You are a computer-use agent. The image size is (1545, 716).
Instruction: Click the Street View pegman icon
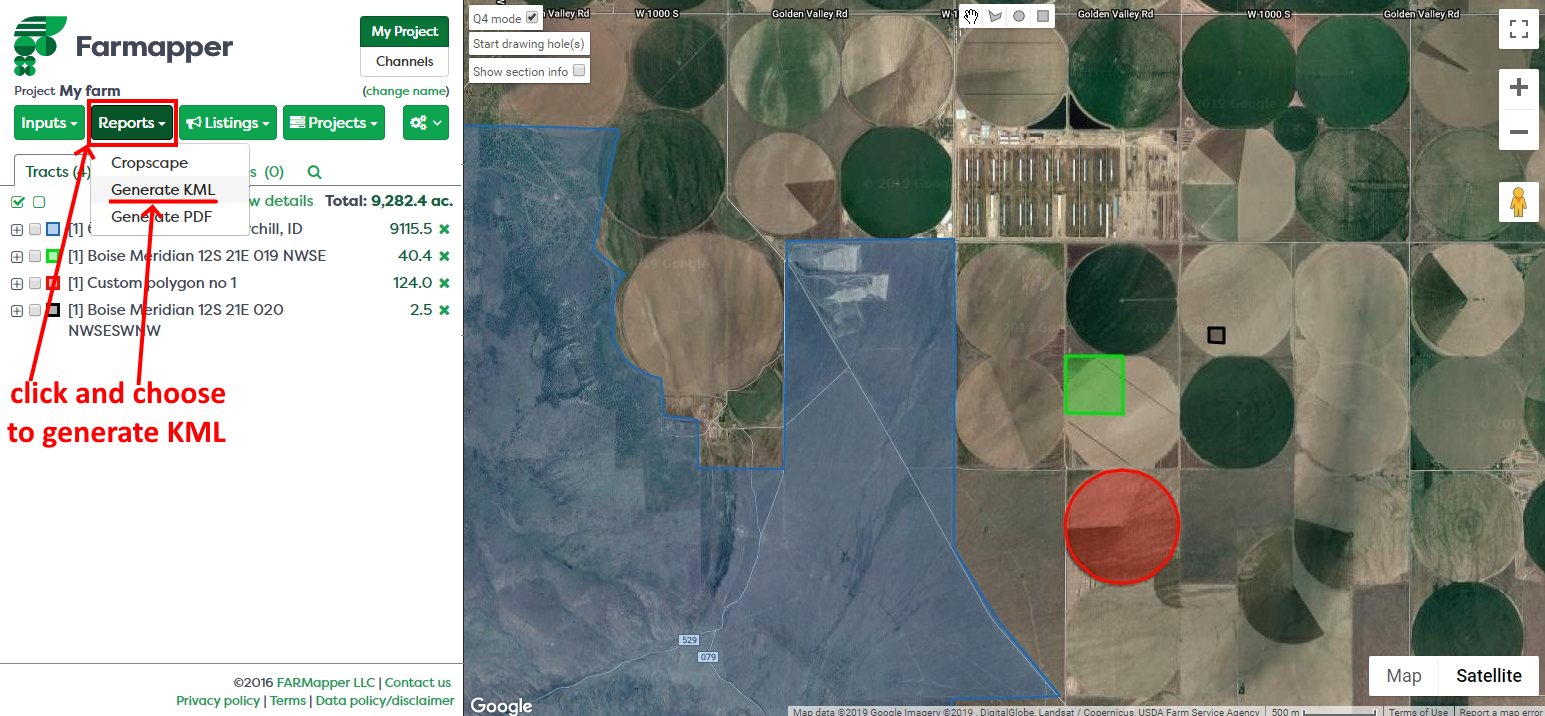[1518, 202]
